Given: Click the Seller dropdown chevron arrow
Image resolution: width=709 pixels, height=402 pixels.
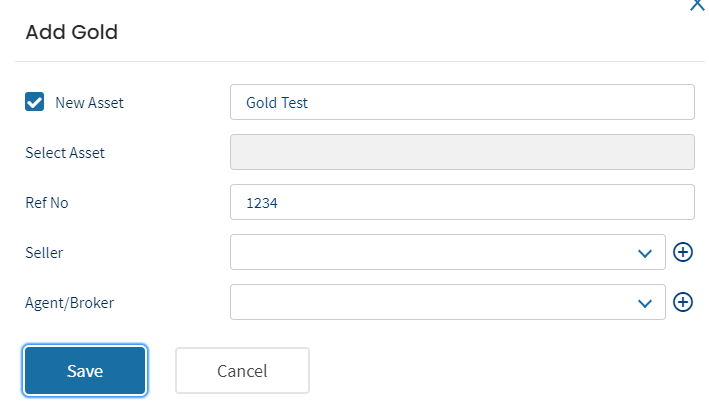Looking at the screenshot, I should (645, 253).
